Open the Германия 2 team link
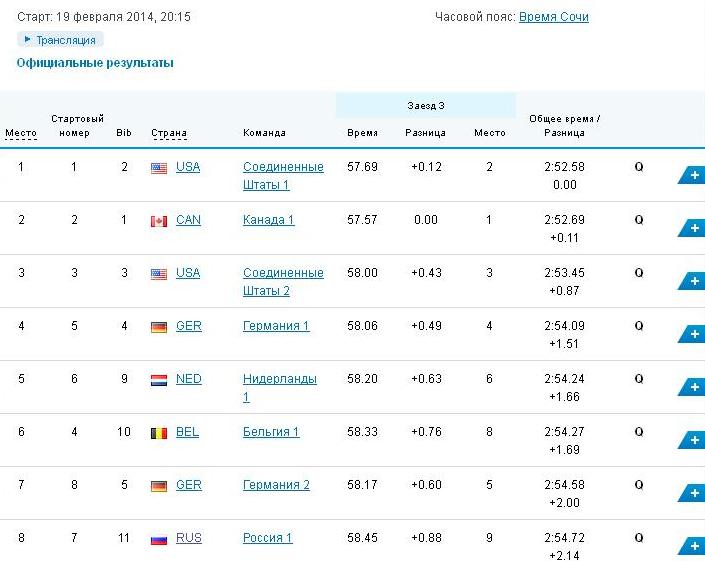 pos(276,485)
